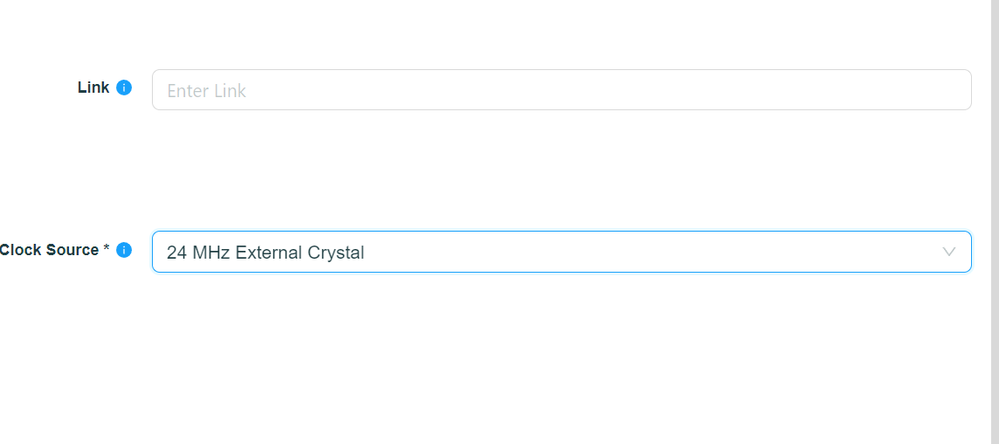The height and width of the screenshot is (444, 999).
Task: Select the 24 MHz External Crystal value text
Action: click(265, 252)
